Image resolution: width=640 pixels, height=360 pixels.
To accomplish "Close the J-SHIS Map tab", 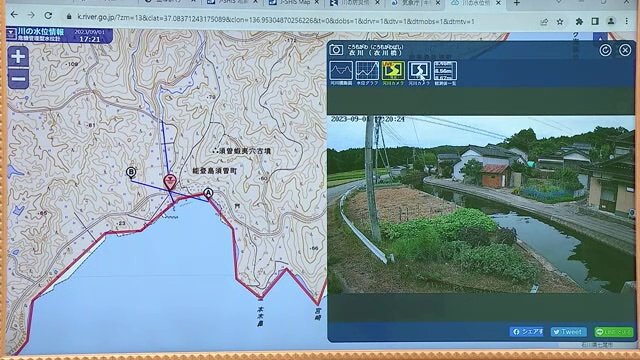I will click(x=316, y=3).
